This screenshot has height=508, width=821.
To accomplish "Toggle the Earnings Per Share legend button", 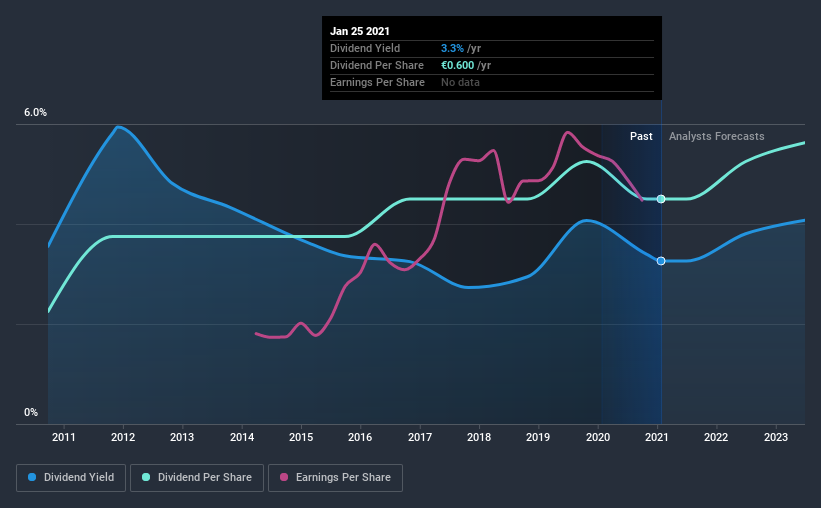I will point(335,478).
